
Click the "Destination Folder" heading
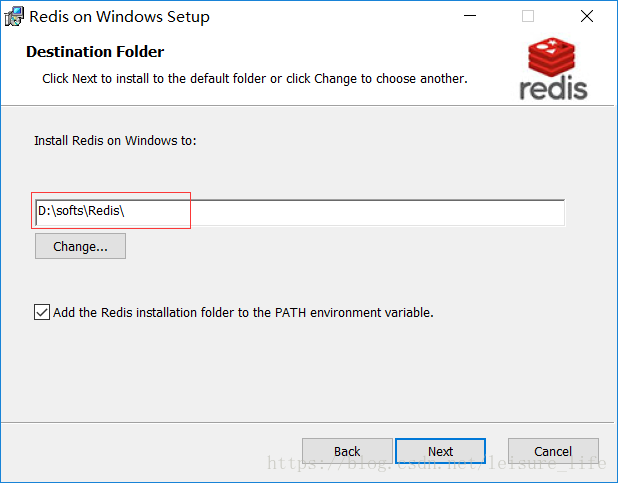coord(95,52)
